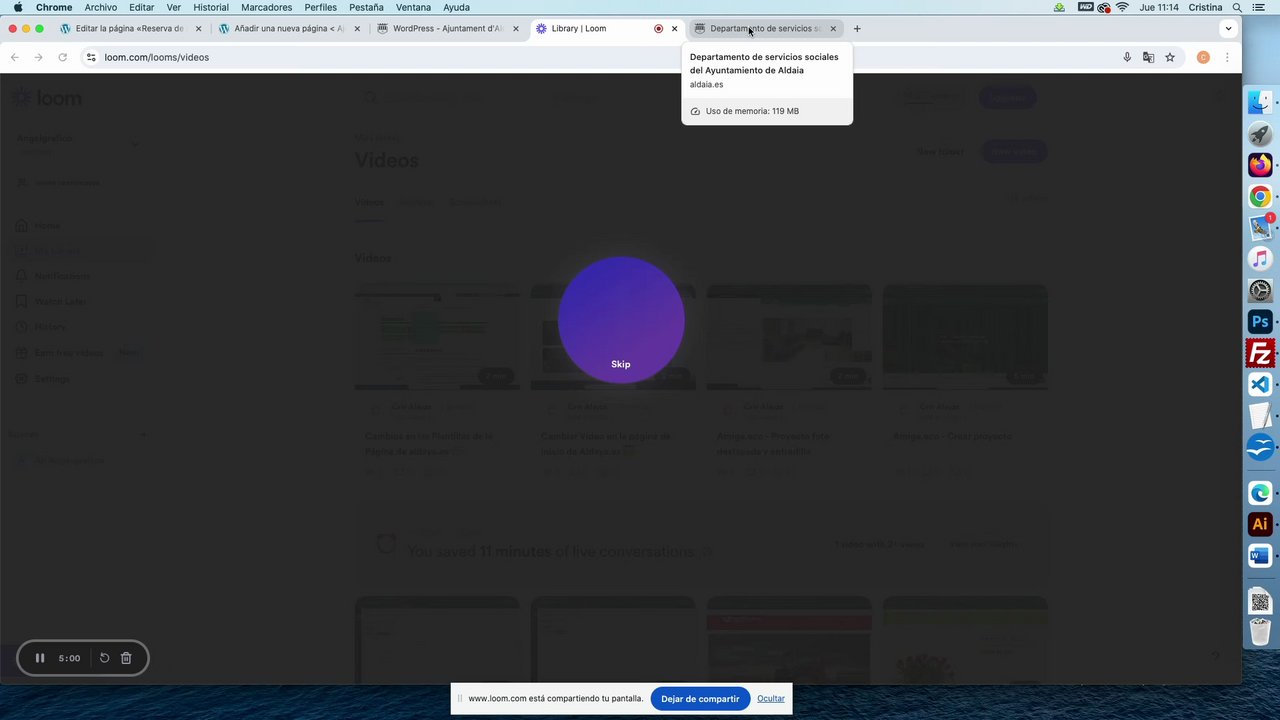The height and width of the screenshot is (720, 1280).
Task: Skip the Loom recording countdown
Action: pyautogui.click(x=621, y=364)
